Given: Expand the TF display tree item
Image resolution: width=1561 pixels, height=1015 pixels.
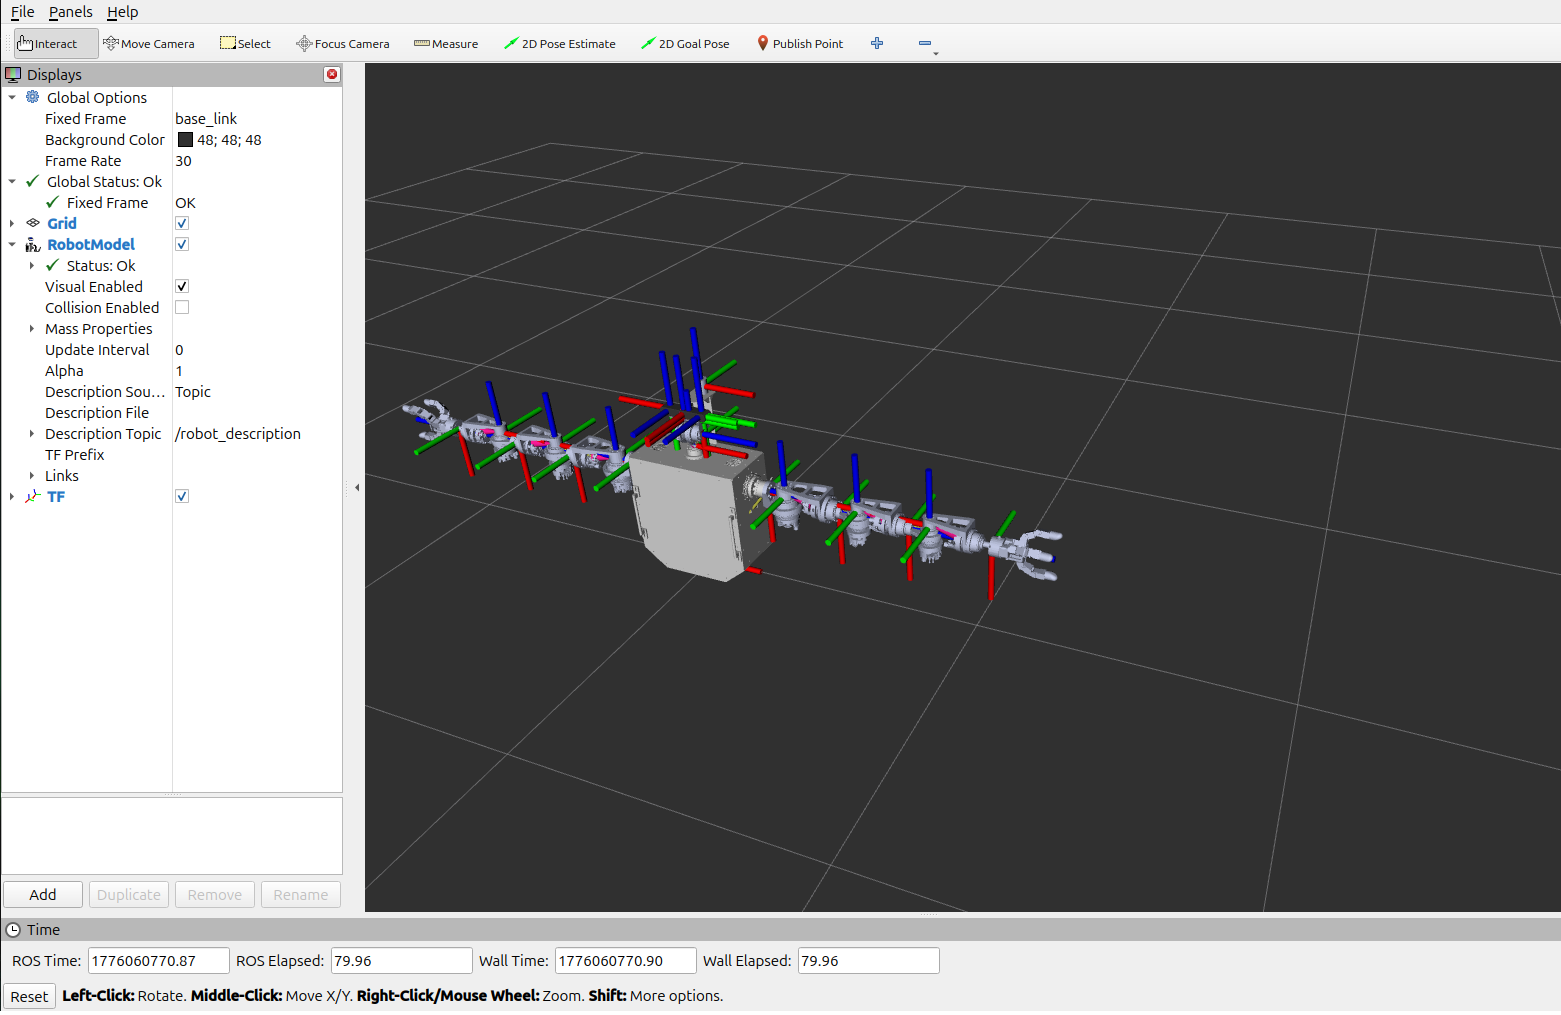Looking at the screenshot, I should click(x=12, y=497).
